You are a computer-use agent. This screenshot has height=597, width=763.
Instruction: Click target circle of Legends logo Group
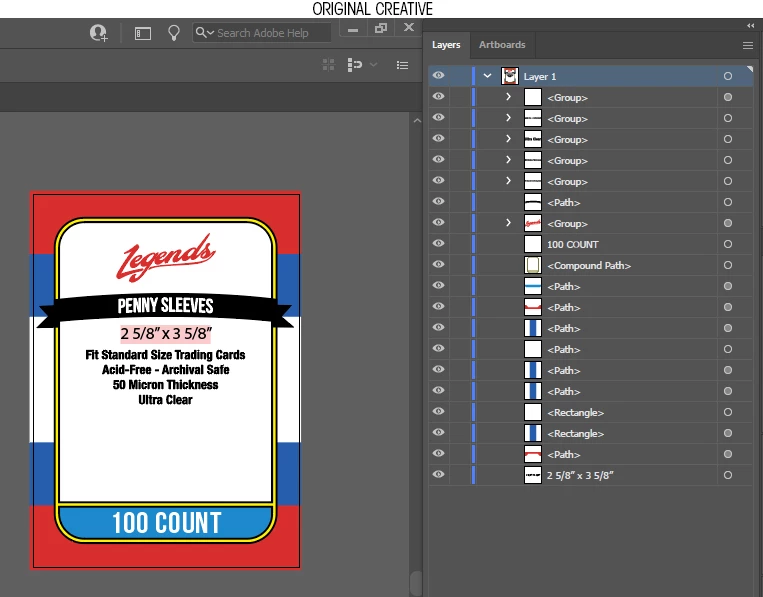click(727, 223)
